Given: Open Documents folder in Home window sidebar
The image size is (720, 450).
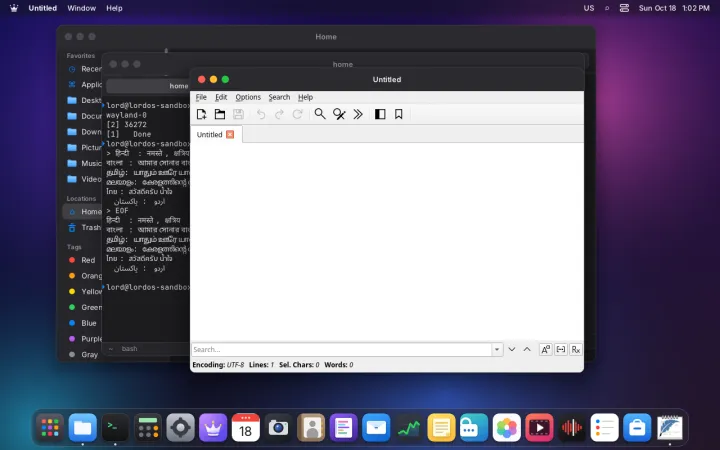Looking at the screenshot, I should coord(84,116).
